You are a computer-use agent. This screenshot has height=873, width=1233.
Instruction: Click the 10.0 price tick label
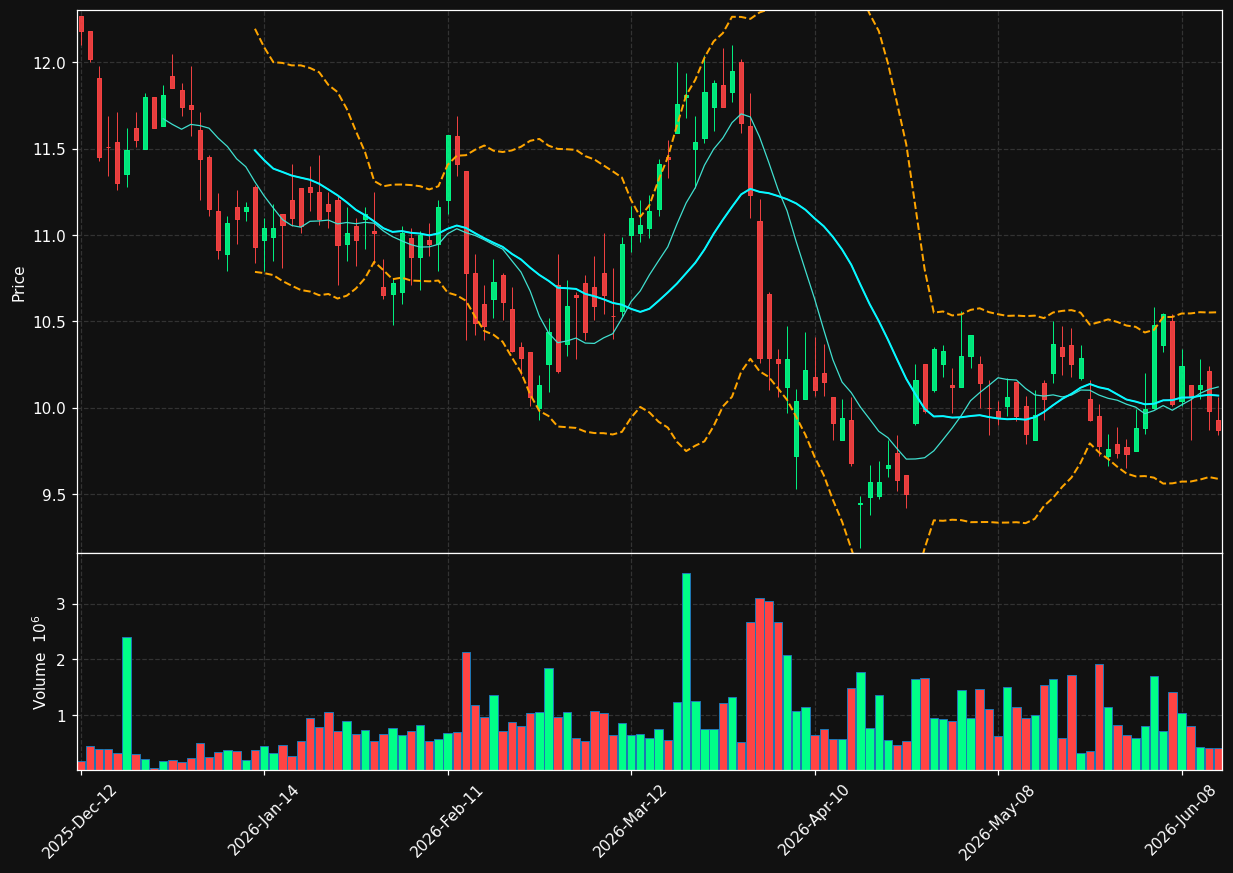click(48, 409)
